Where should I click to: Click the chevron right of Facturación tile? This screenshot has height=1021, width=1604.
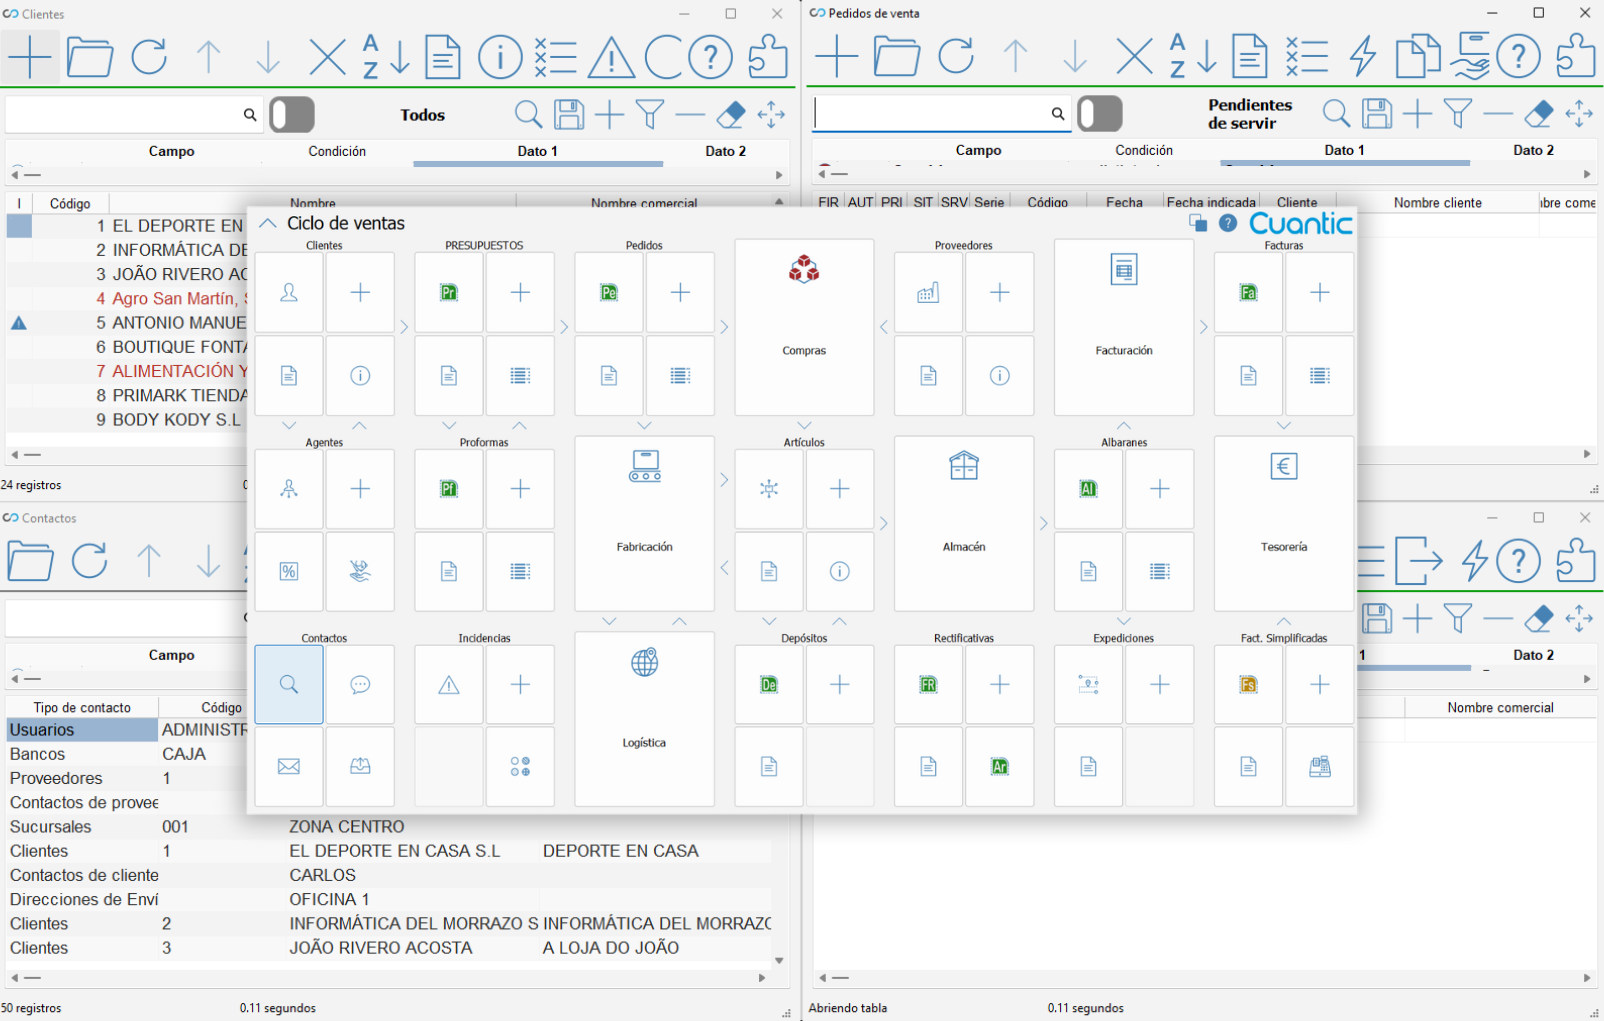1203,327
